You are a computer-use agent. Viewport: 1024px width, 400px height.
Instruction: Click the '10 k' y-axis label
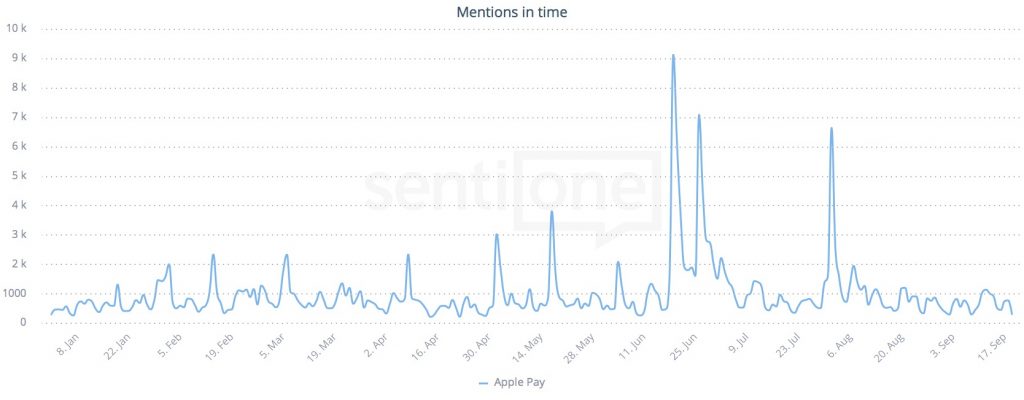pyautogui.click(x=20, y=28)
